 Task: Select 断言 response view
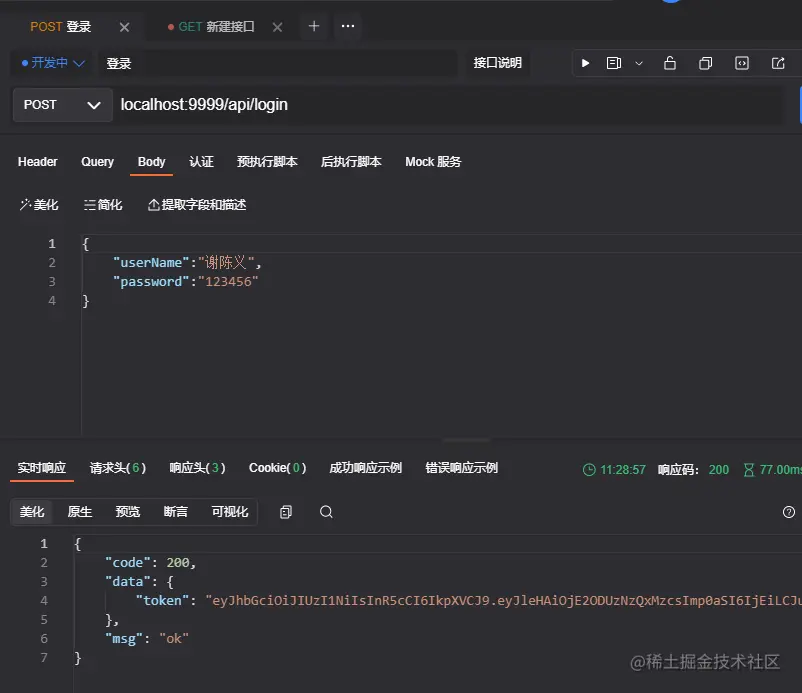click(176, 511)
